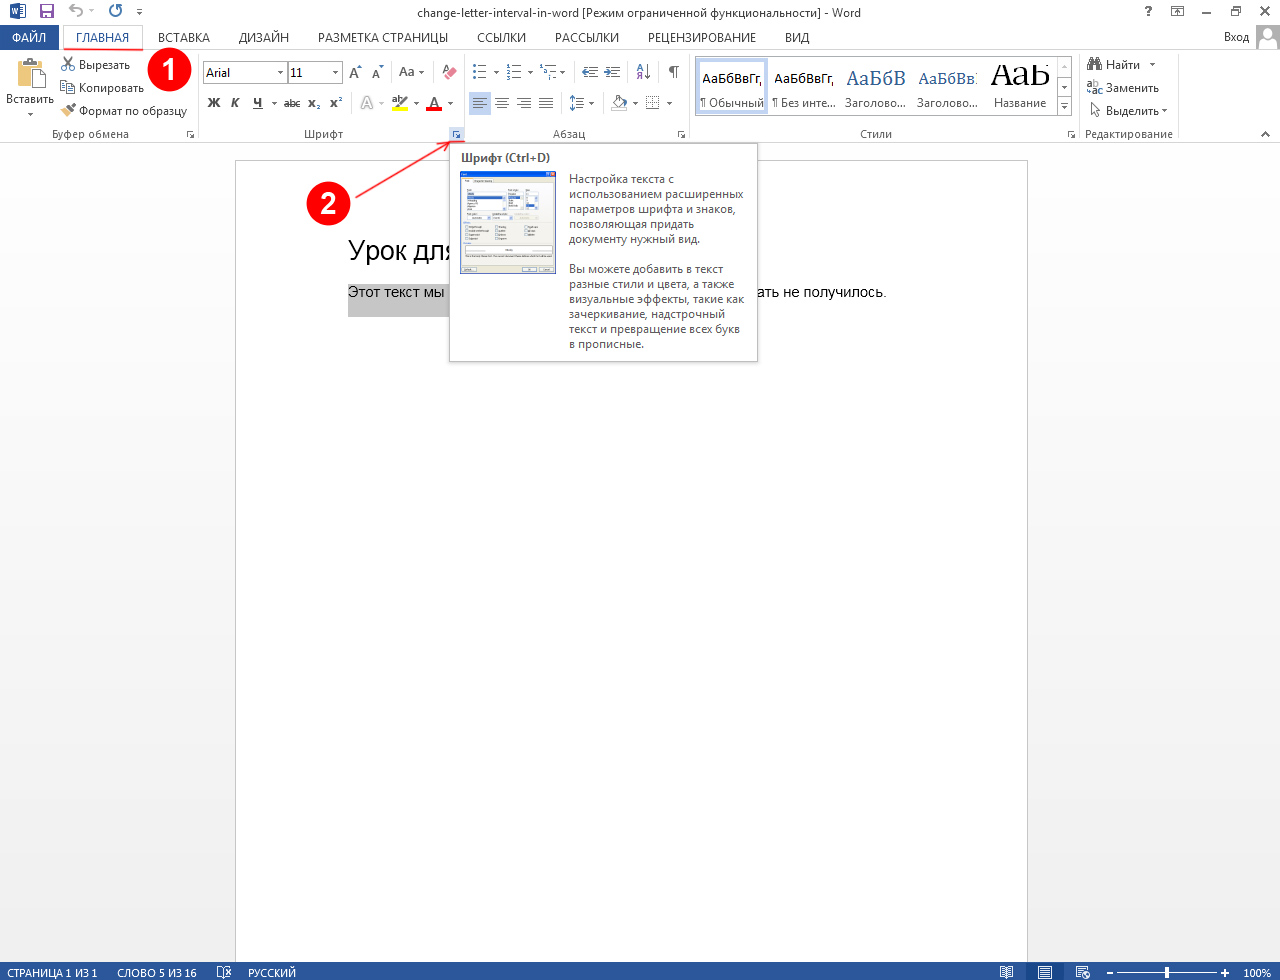Apply the Название style
This screenshot has height=980, width=1280.
pos(1020,86)
